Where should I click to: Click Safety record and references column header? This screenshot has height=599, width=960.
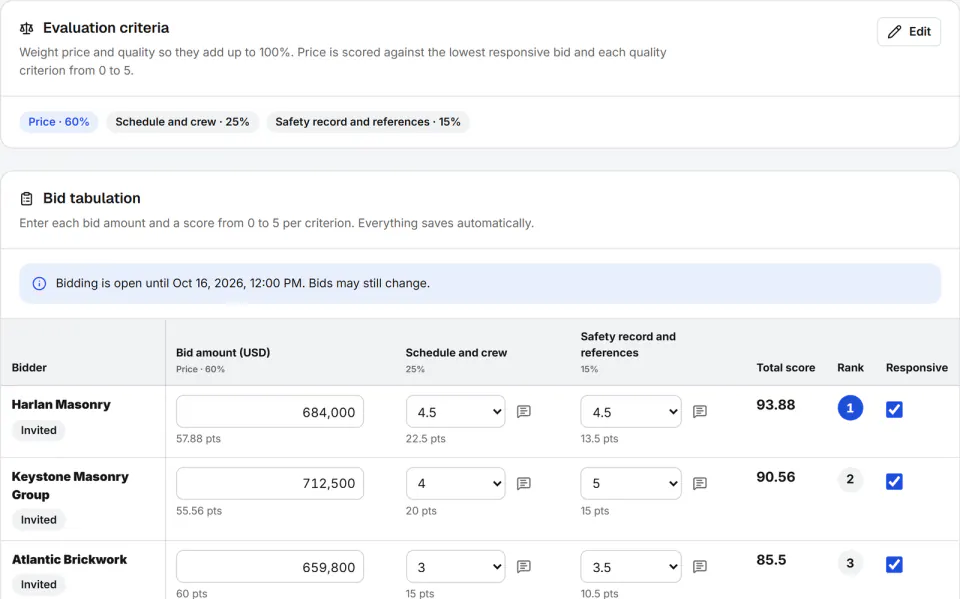click(x=628, y=345)
